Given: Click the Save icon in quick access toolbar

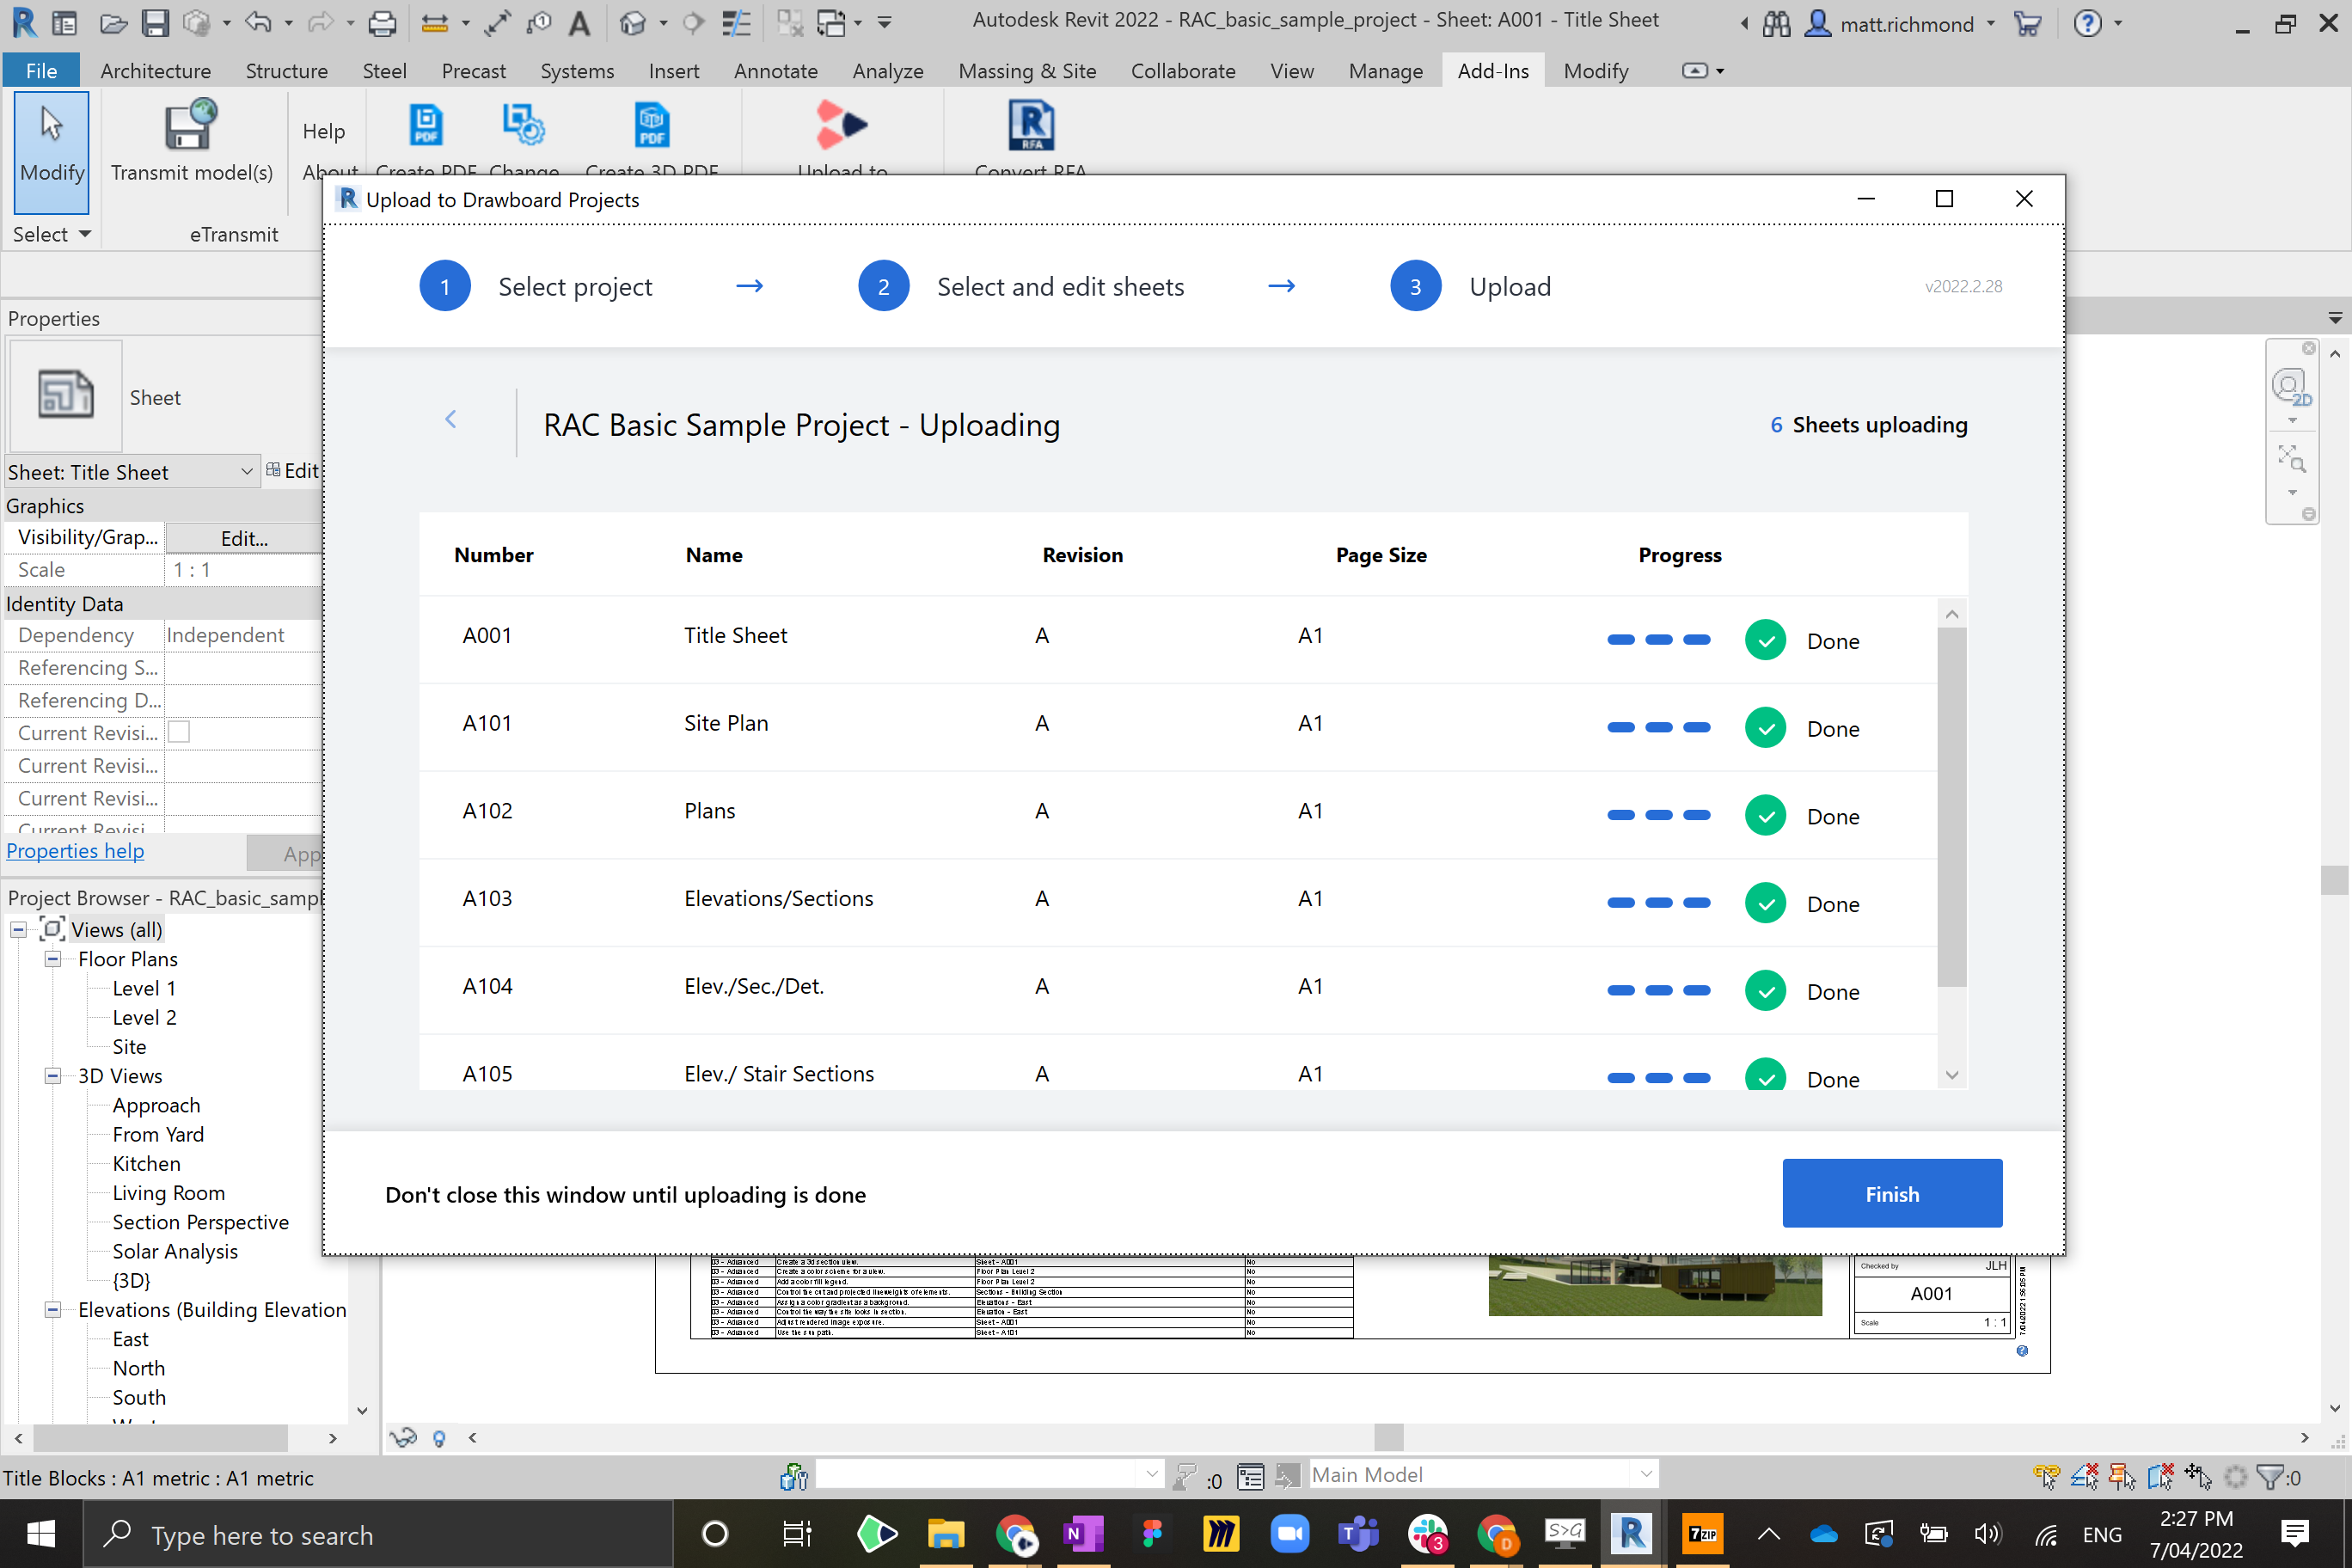Looking at the screenshot, I should click(x=155, y=22).
